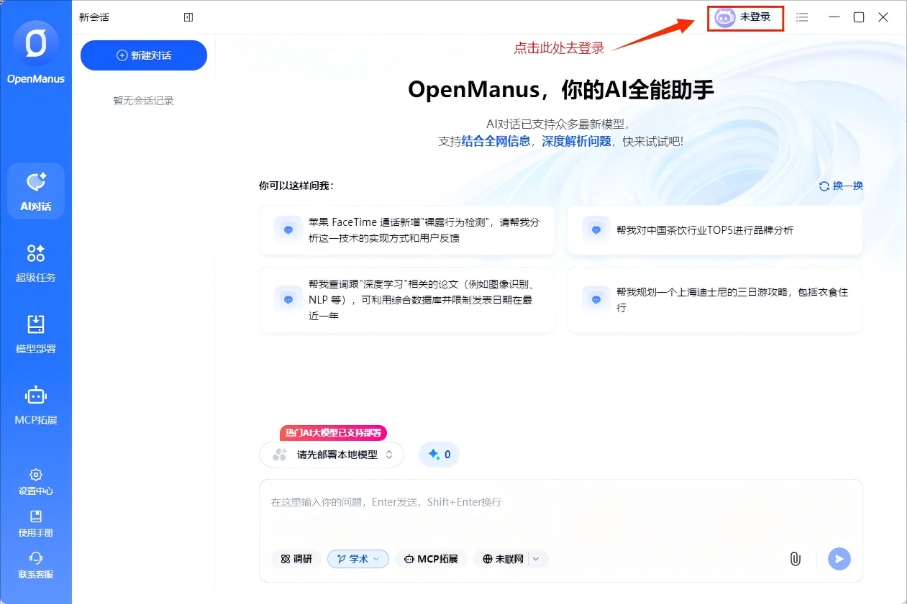Open the 超级任务 (Super Tasks) panel in sidebar
The height and width of the screenshot is (604, 907).
tap(36, 261)
